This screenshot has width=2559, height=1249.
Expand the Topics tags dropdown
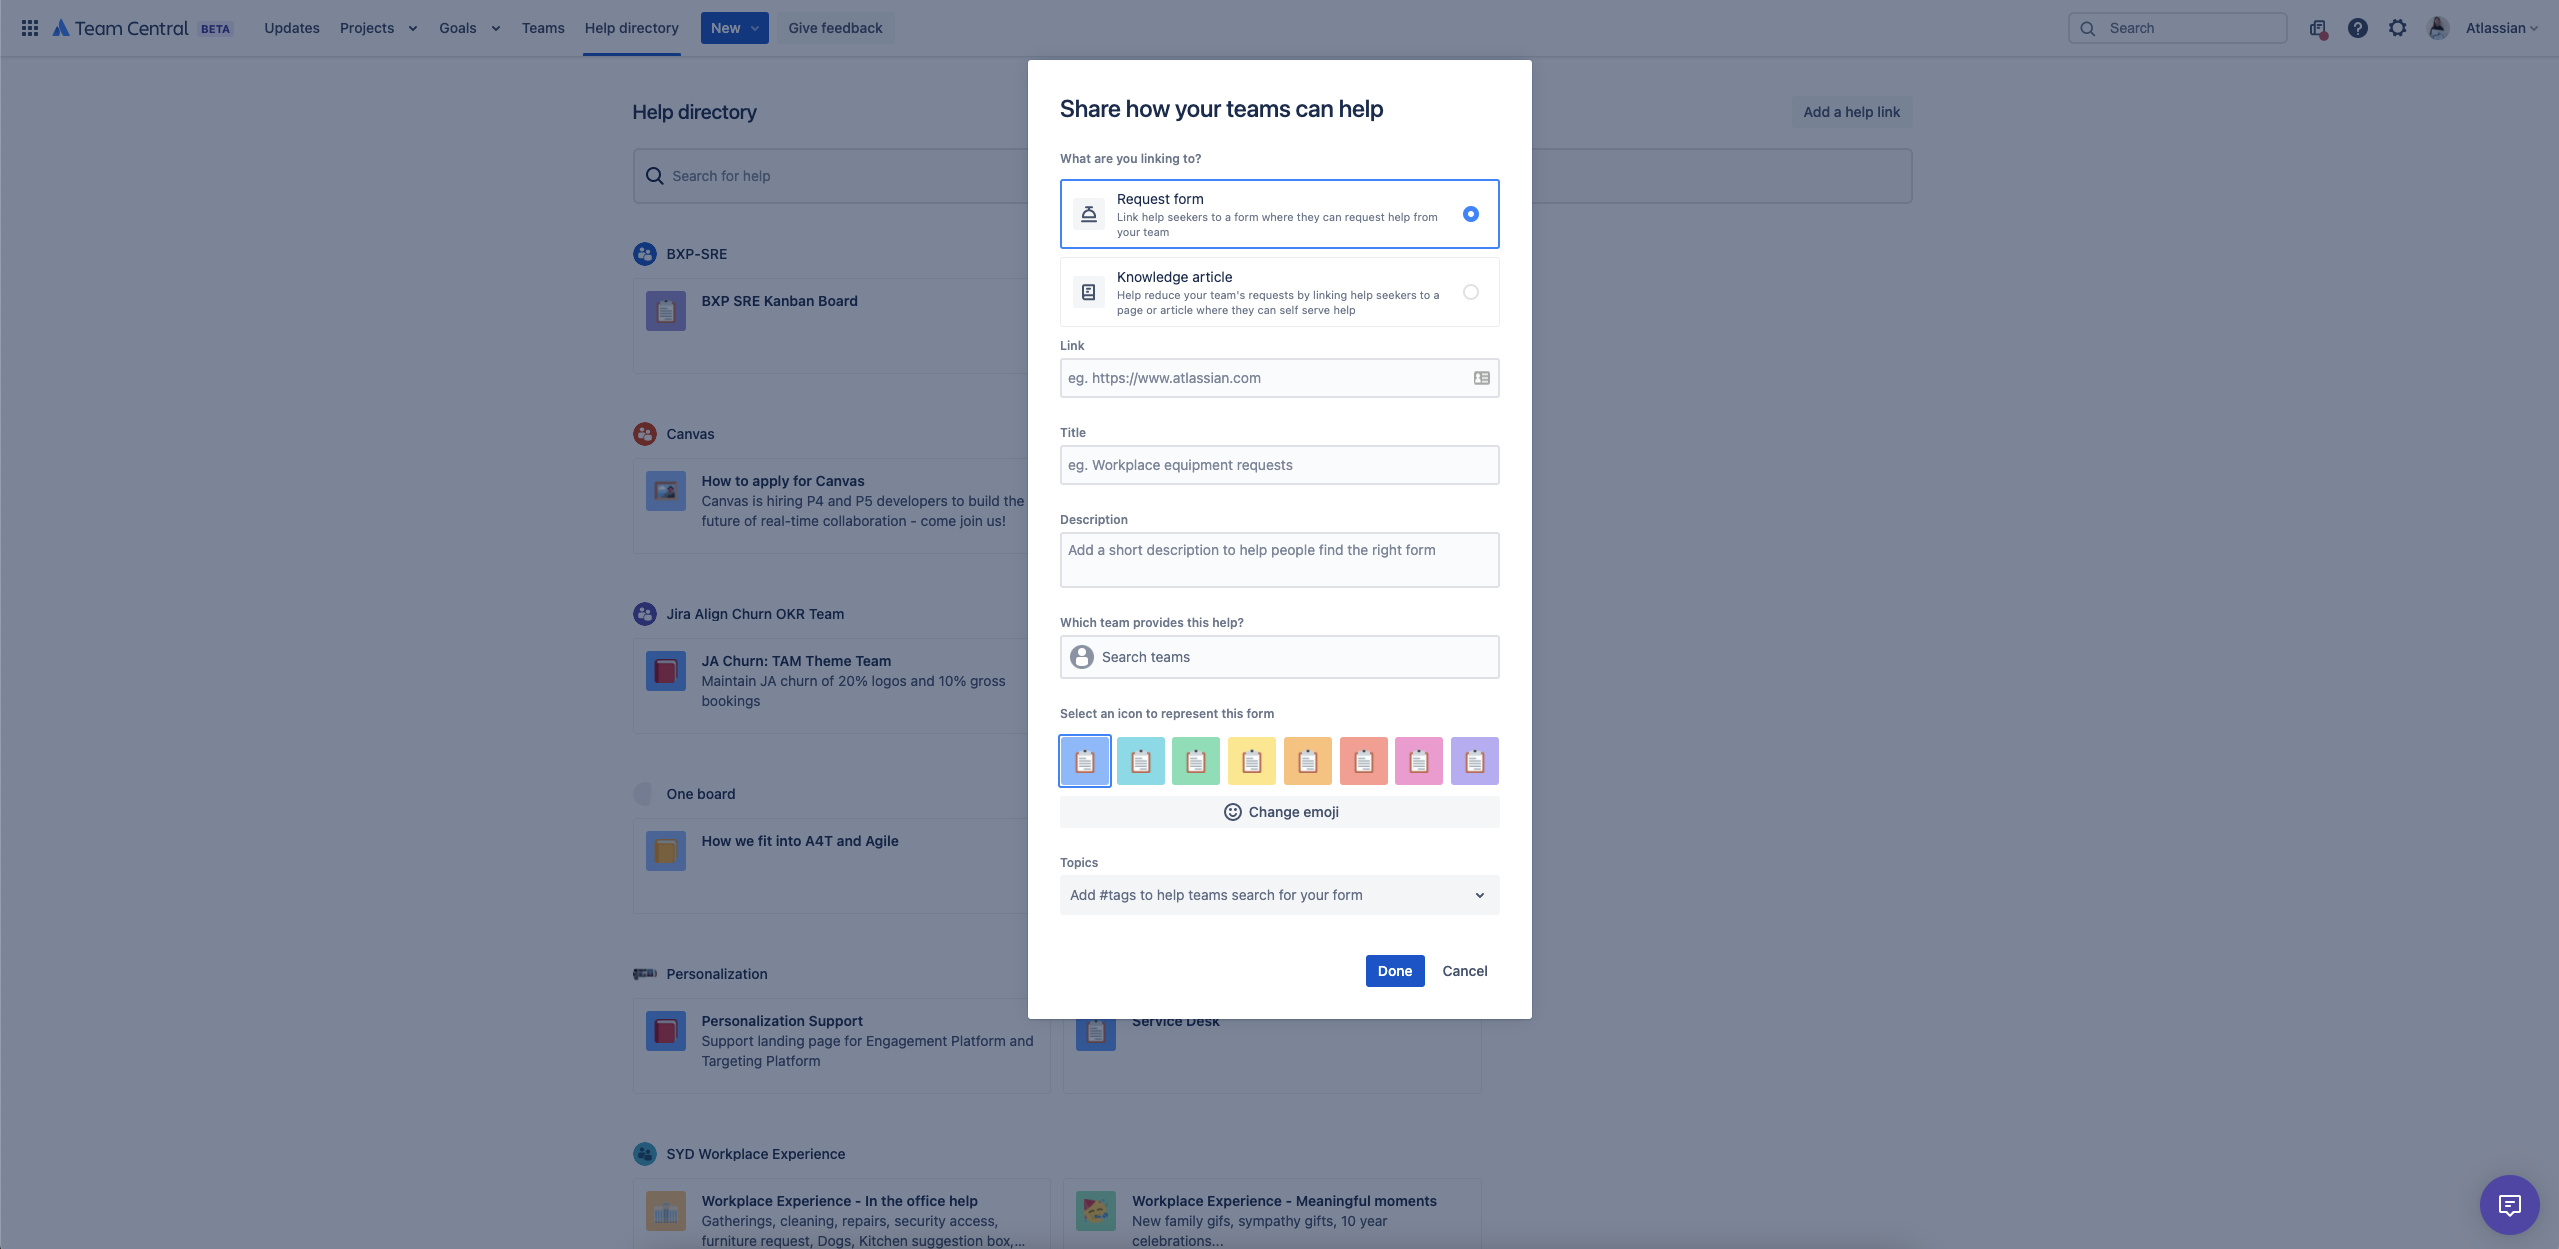tap(1479, 894)
